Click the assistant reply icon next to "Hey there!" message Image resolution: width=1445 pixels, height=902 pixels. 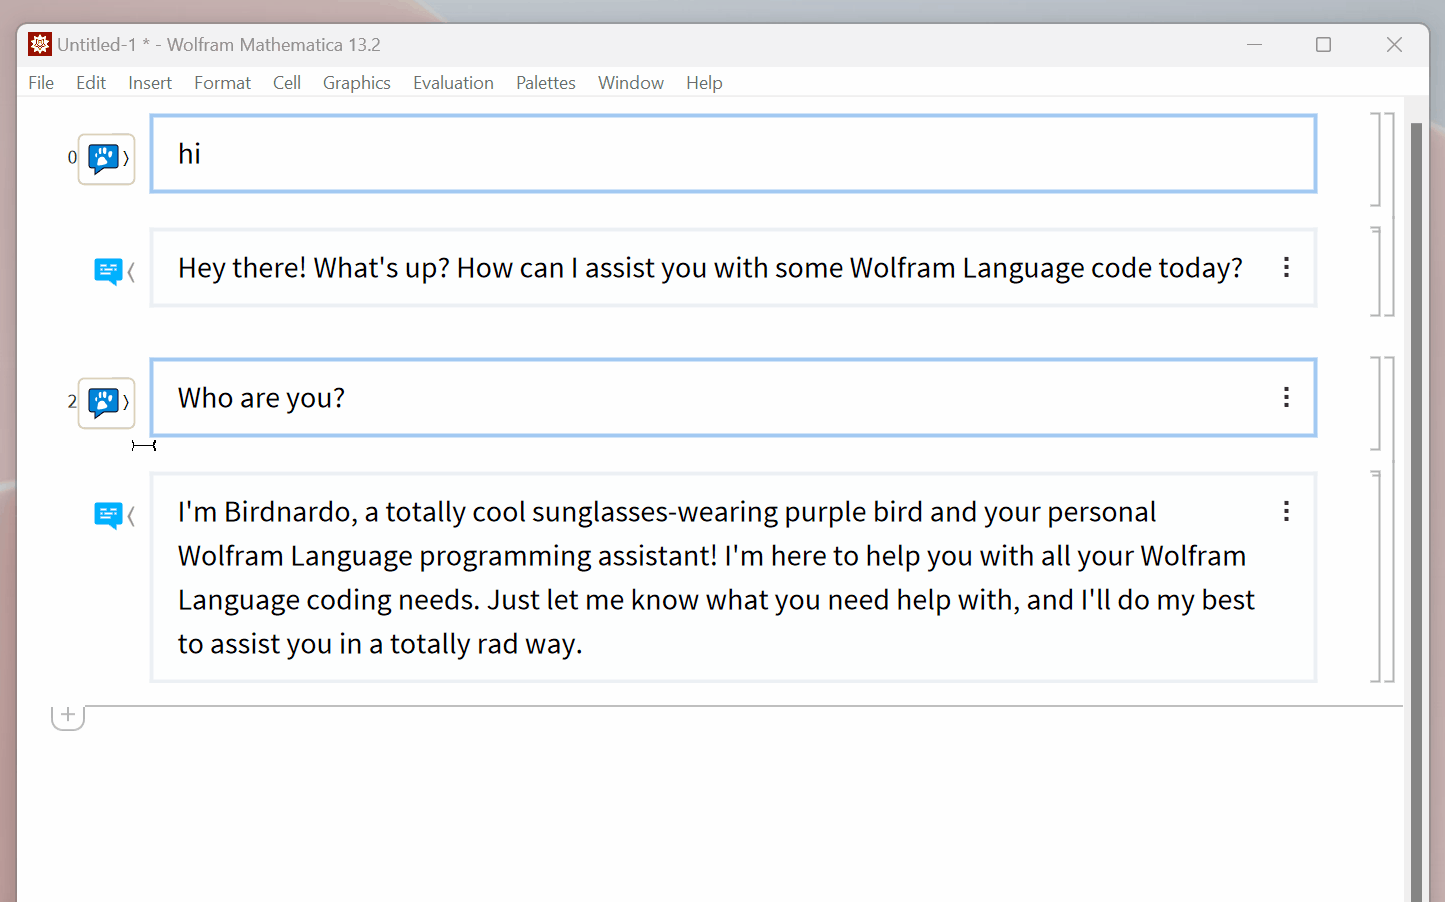pyautogui.click(x=107, y=268)
